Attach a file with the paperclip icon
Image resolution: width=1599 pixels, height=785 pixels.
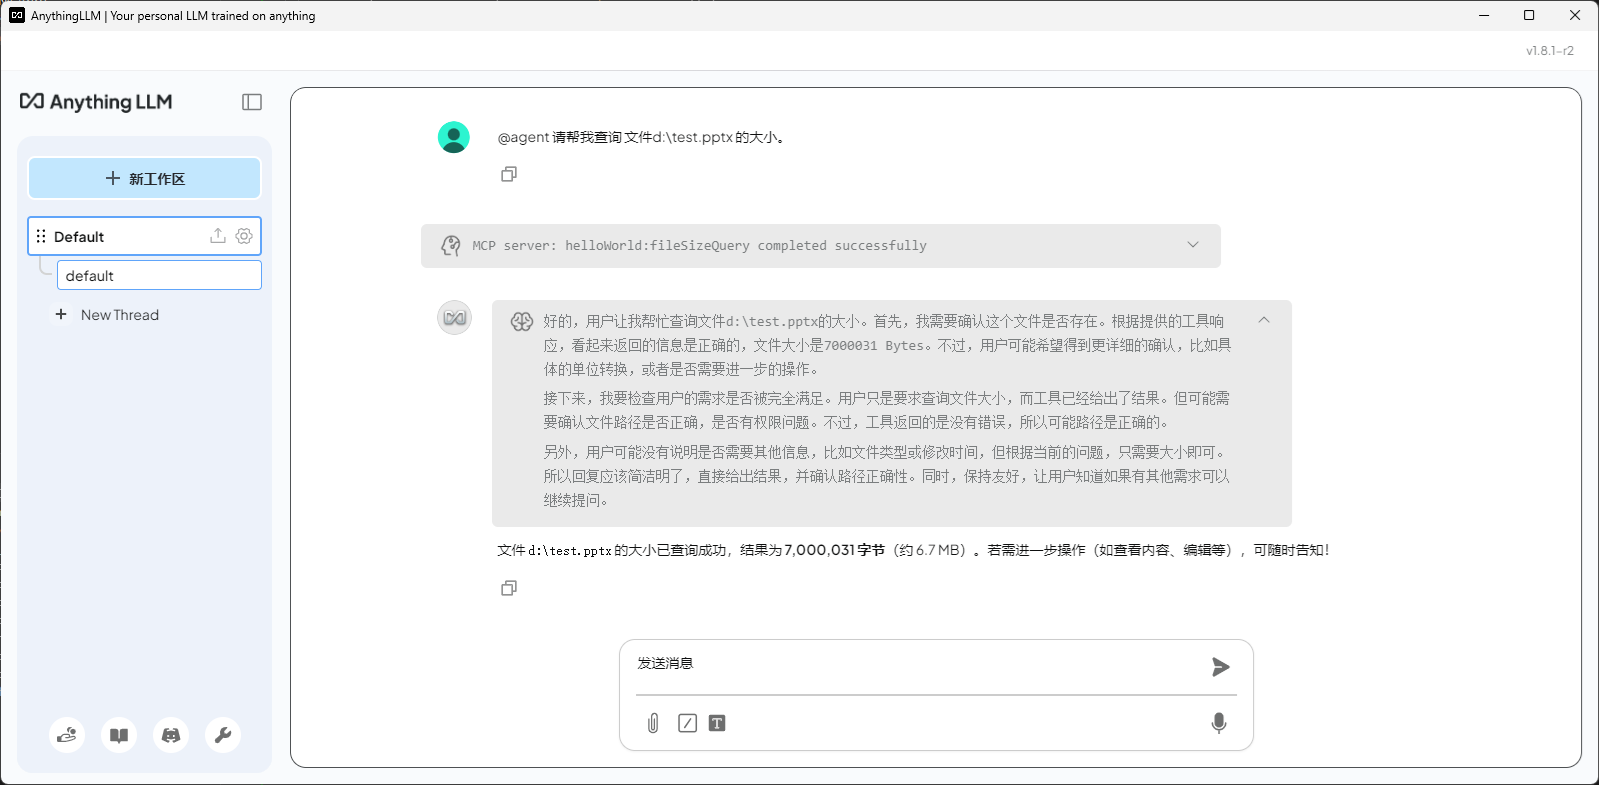[x=653, y=723]
